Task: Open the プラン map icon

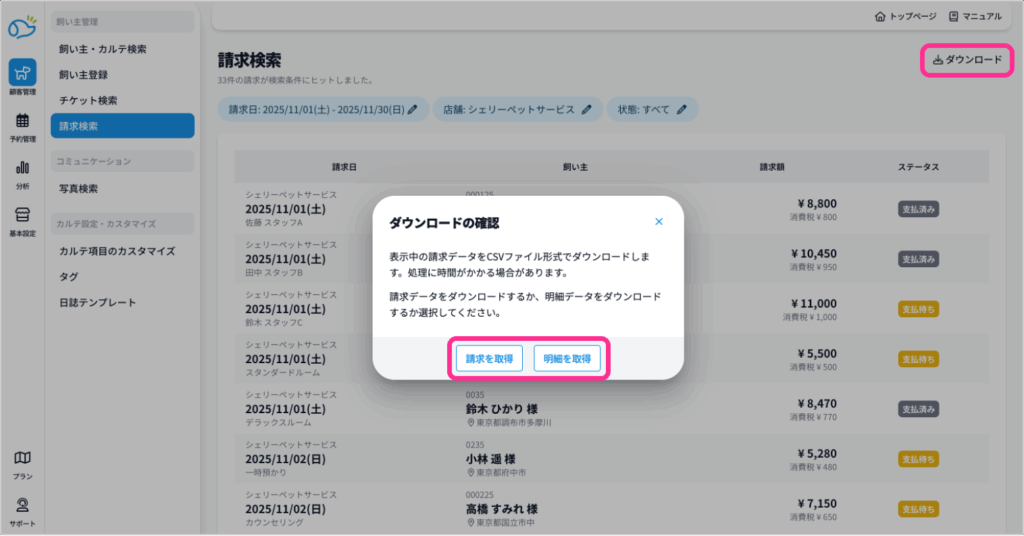Action: click(22, 458)
